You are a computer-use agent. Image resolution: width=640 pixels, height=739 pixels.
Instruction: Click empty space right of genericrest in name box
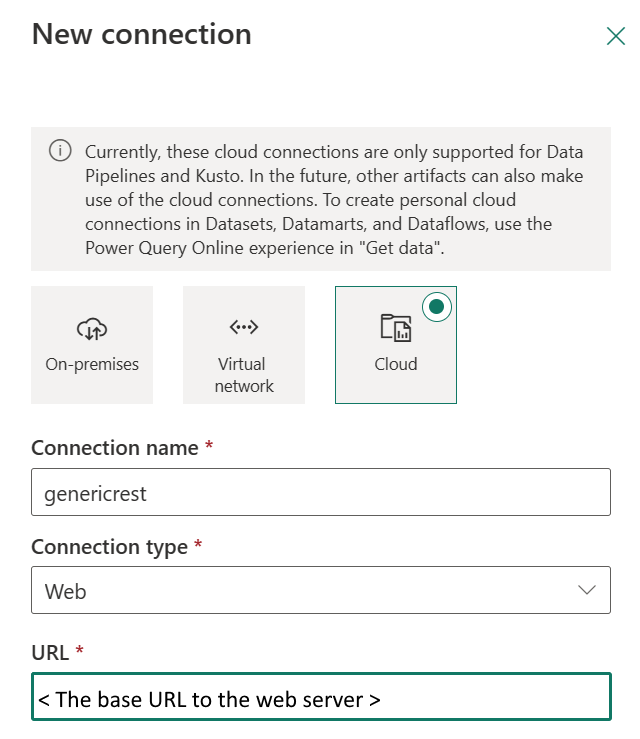pyautogui.click(x=400, y=493)
